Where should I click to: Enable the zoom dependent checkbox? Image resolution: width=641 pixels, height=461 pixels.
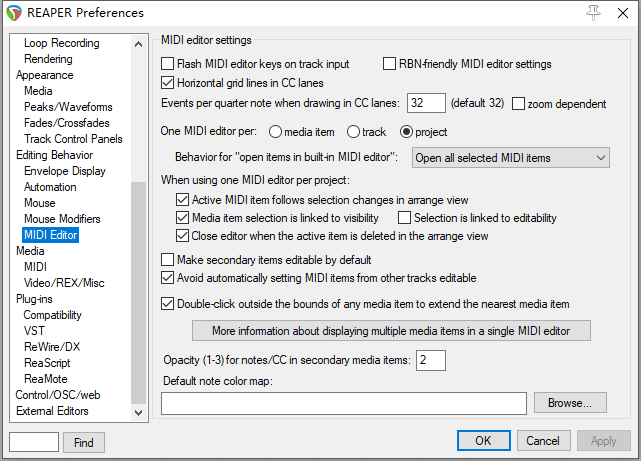518,104
